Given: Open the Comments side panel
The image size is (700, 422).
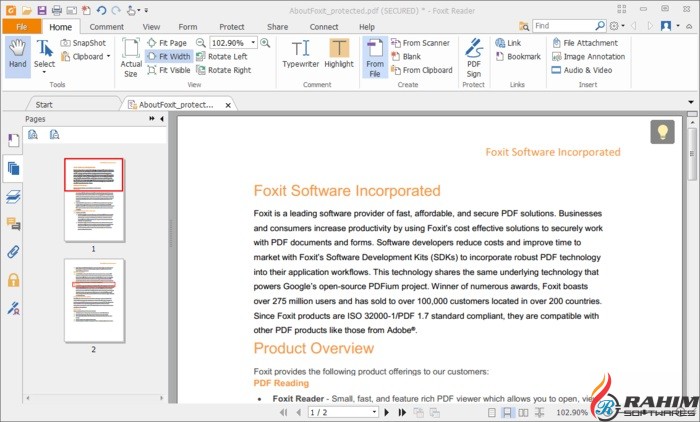Looking at the screenshot, I should click(13, 224).
